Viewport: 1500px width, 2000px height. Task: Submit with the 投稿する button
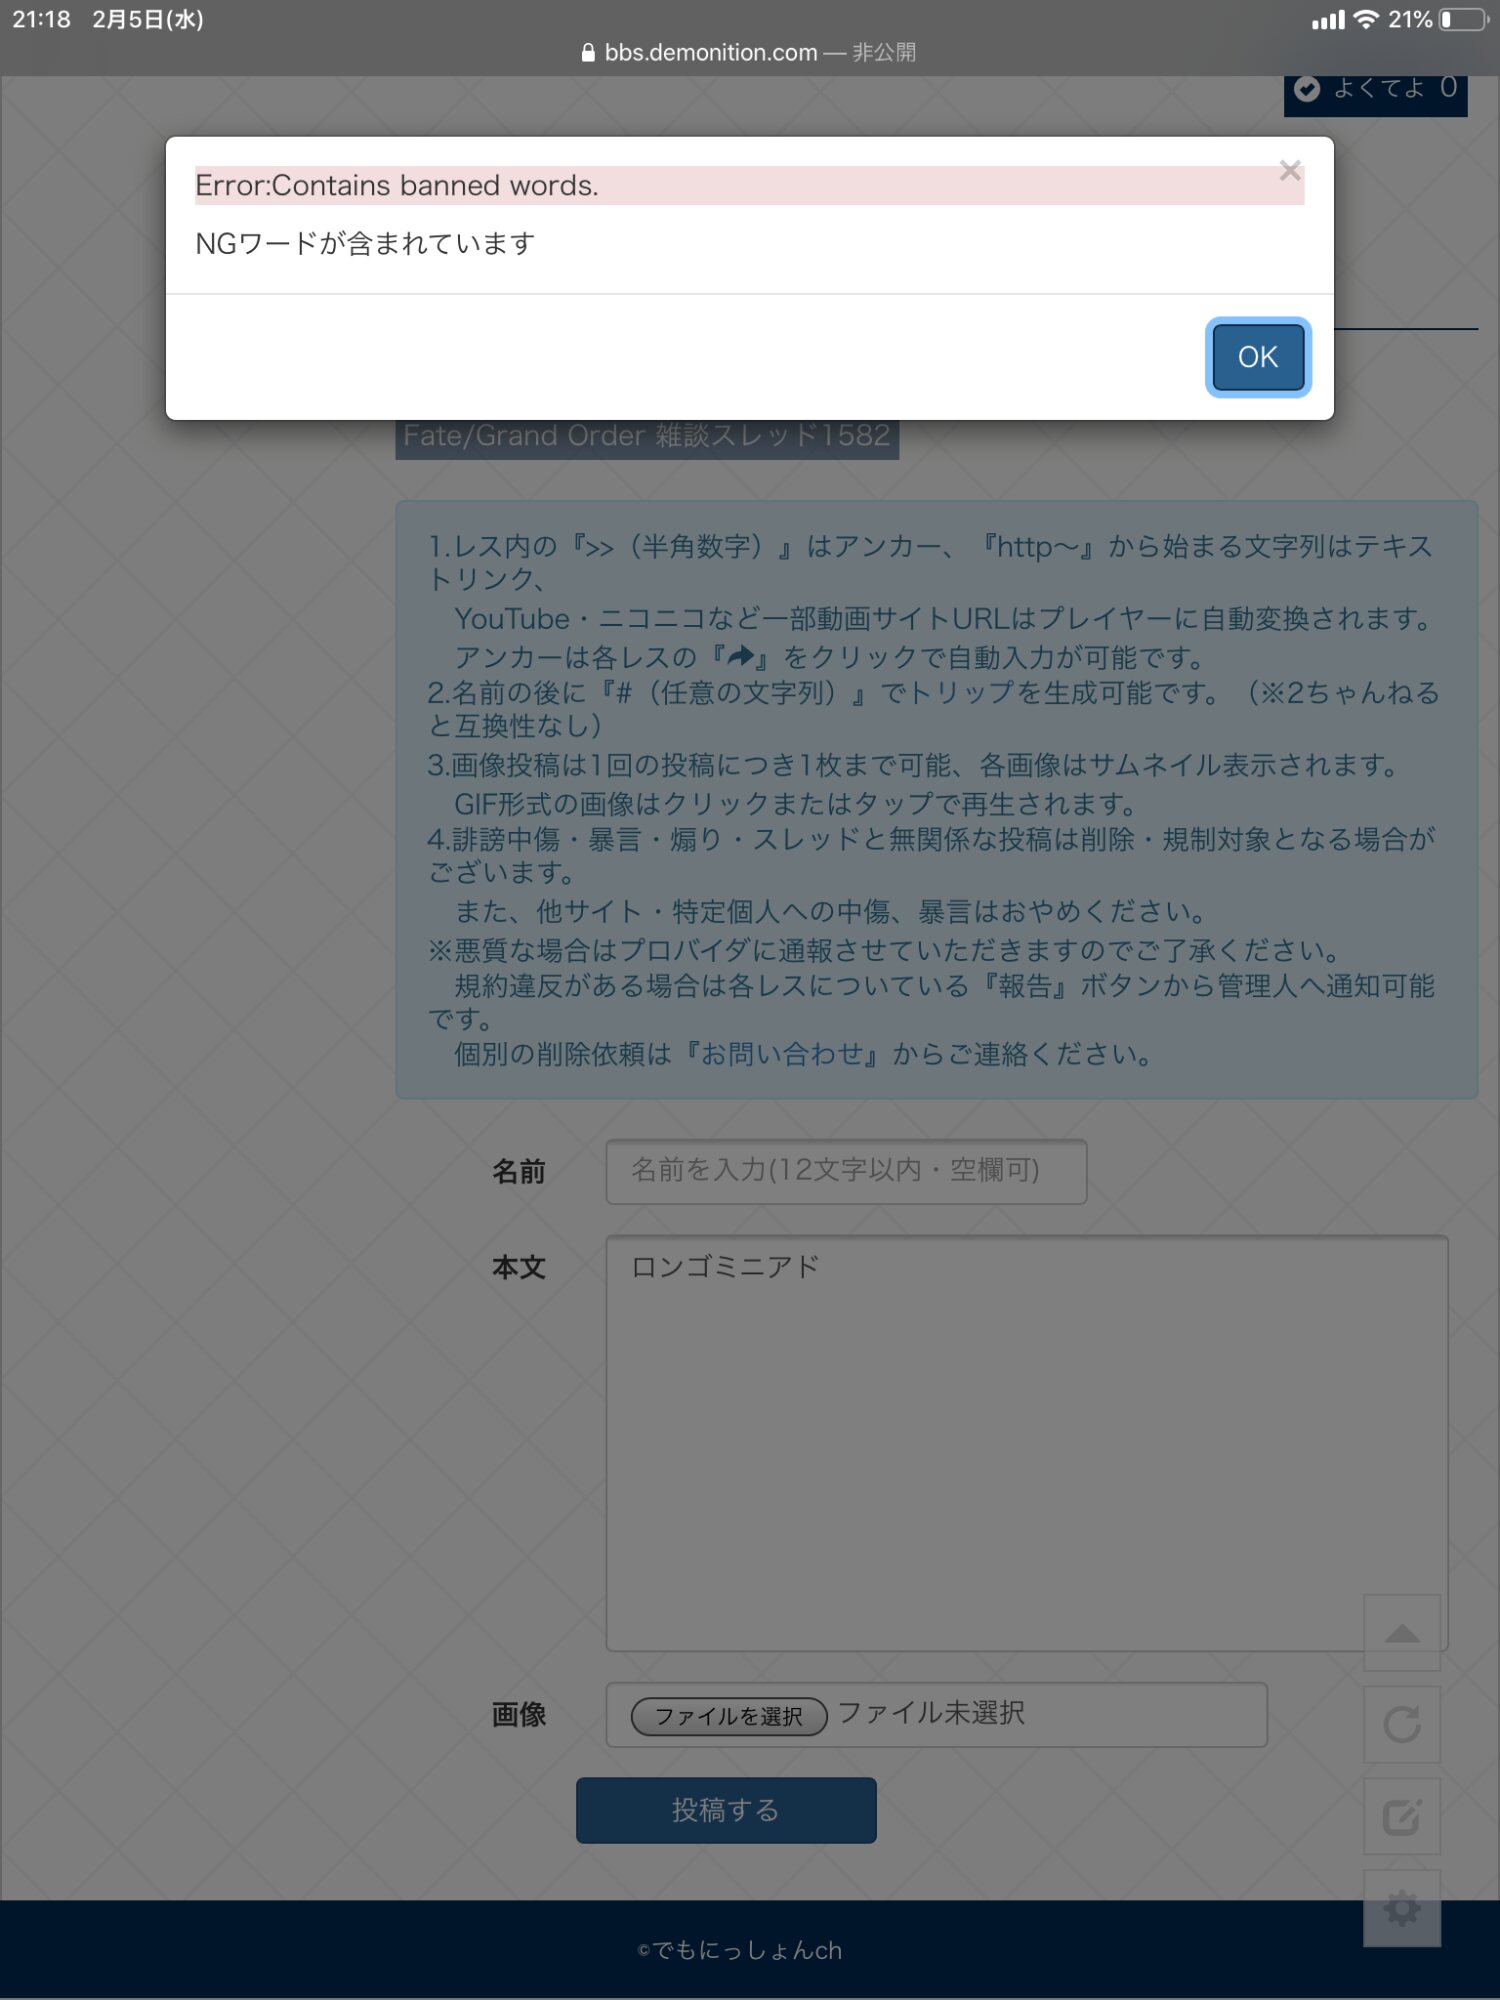coord(726,1810)
